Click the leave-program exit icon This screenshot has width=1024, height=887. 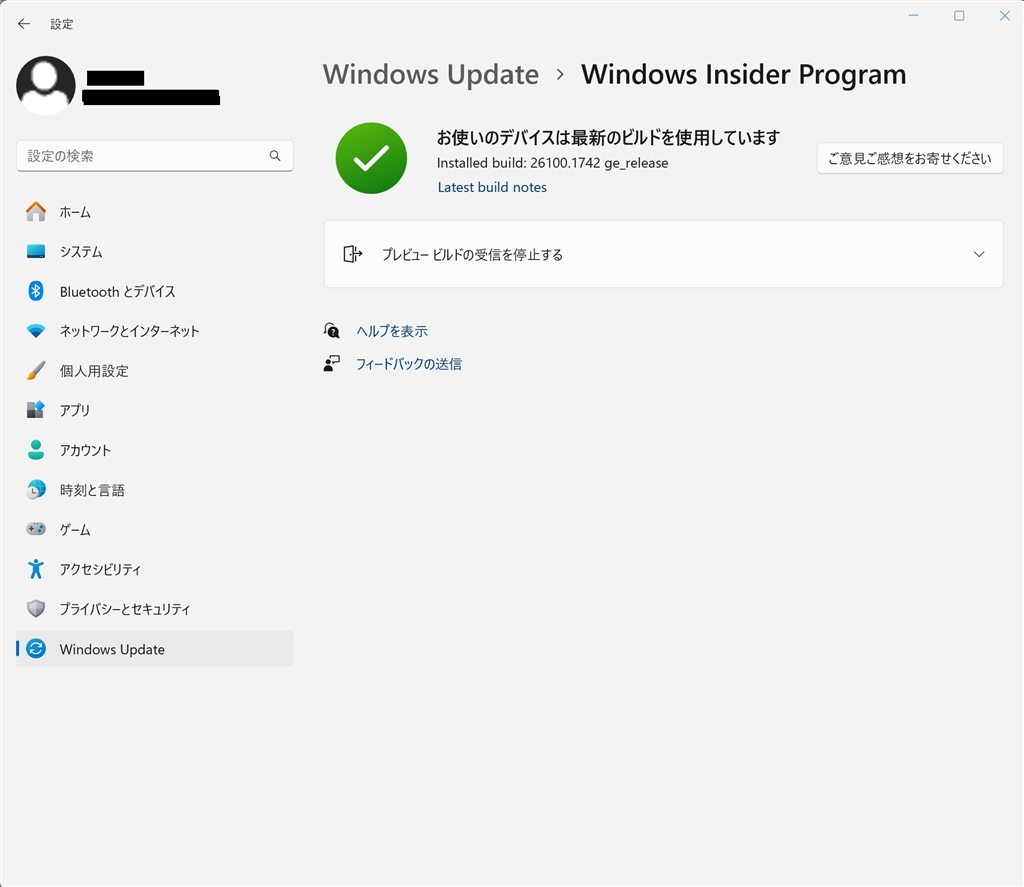pyautogui.click(x=353, y=254)
